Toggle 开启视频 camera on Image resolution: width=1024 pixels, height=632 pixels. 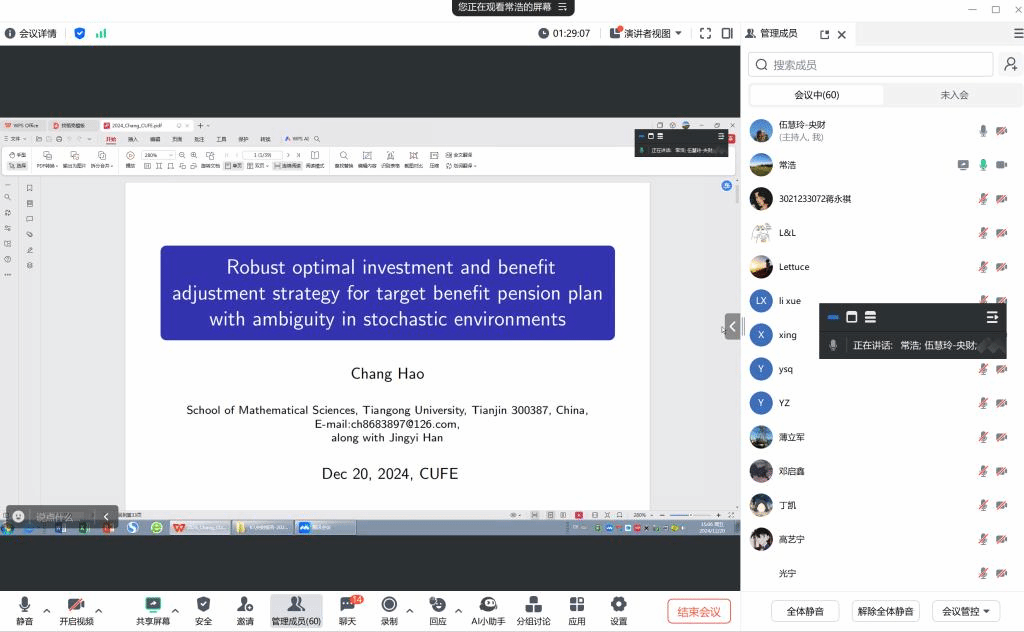coord(76,605)
